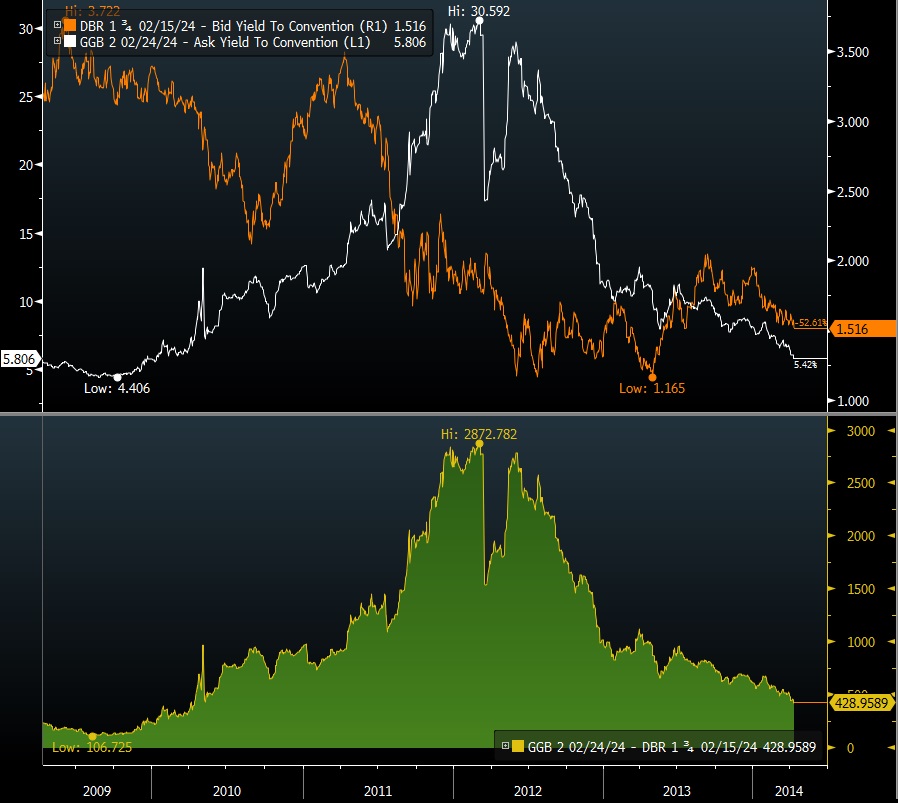Click the white GGB series color swatch
The height and width of the screenshot is (803, 898).
click(70, 41)
